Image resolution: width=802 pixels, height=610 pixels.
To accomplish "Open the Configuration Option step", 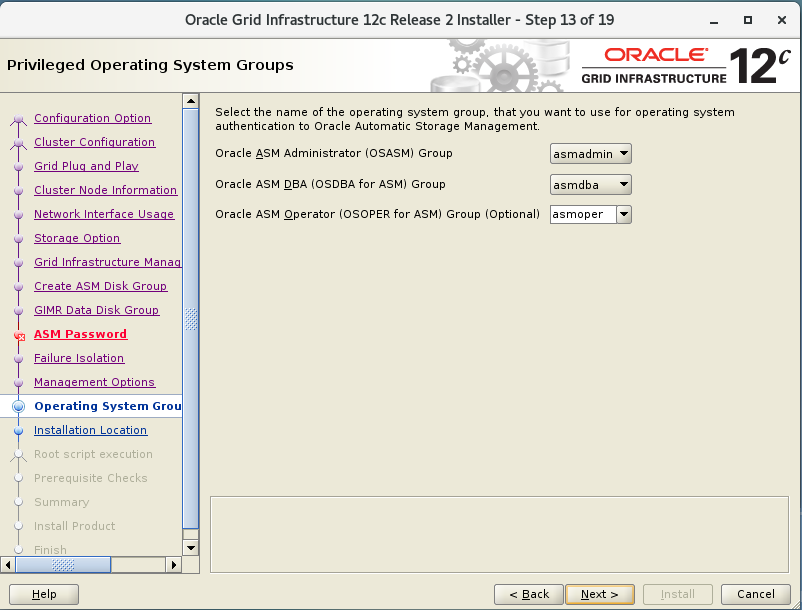I will (x=93, y=118).
